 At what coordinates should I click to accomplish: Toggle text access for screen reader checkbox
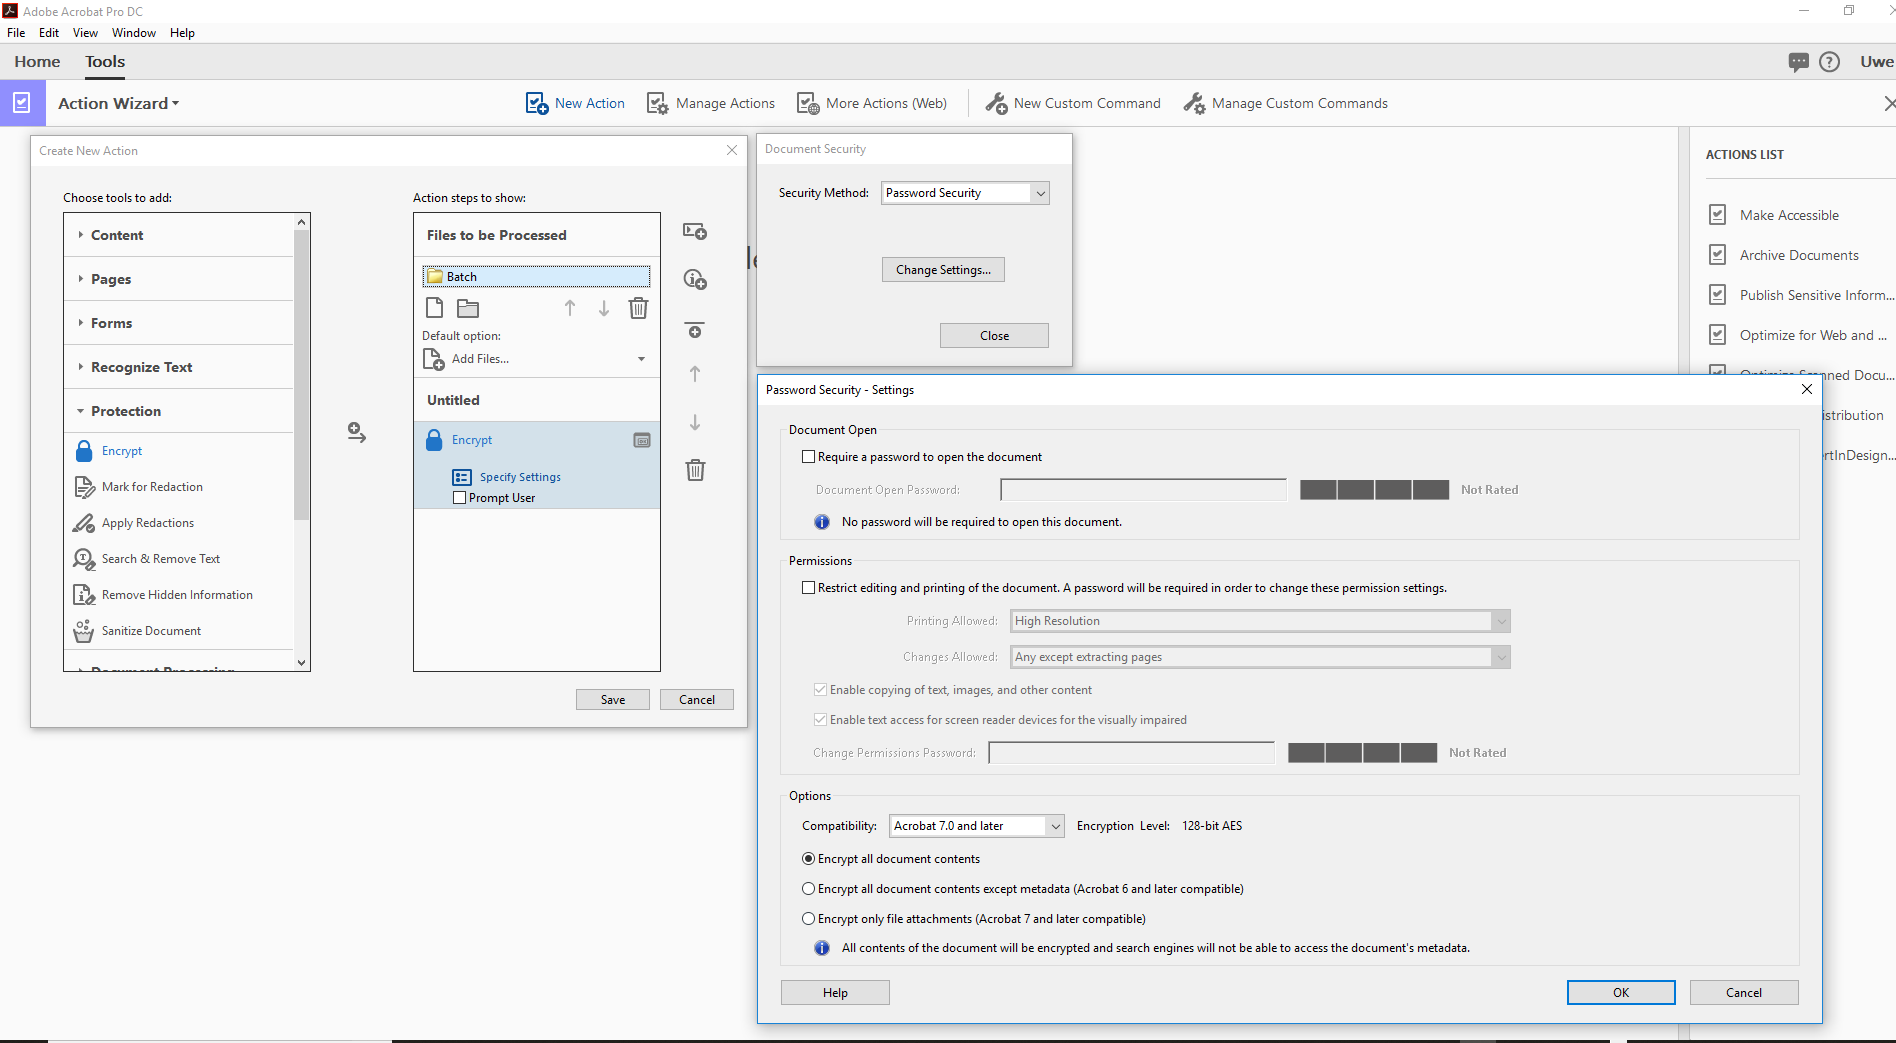click(820, 720)
